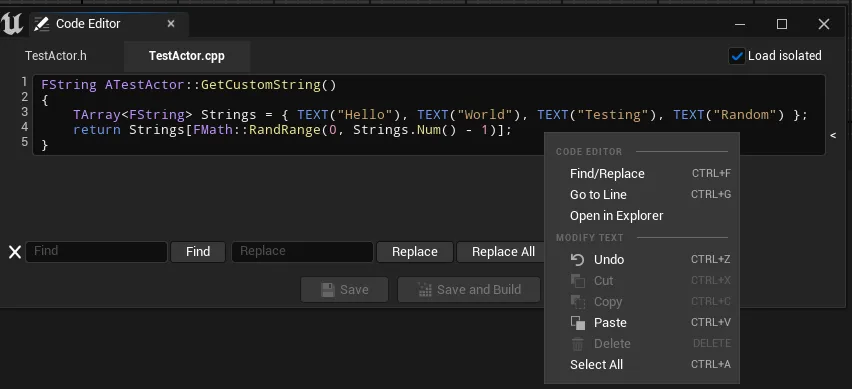Choose Cut in the context menu
Image resolution: width=852 pixels, height=389 pixels.
tap(642, 281)
